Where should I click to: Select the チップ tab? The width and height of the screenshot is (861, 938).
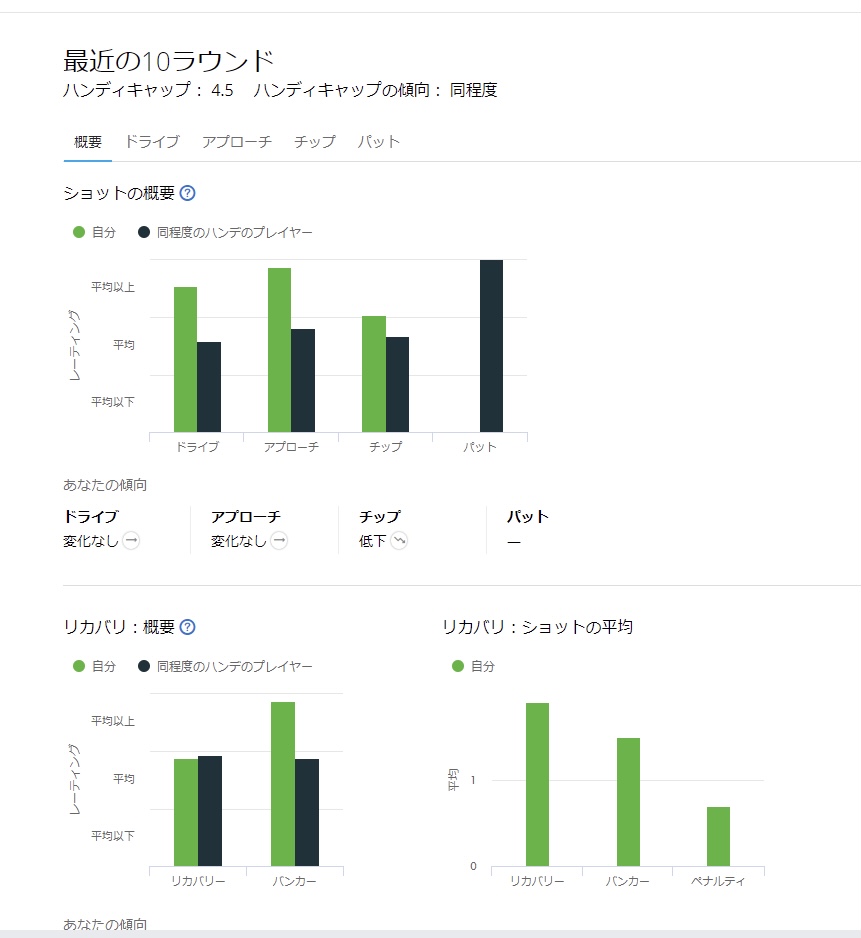tap(315, 142)
